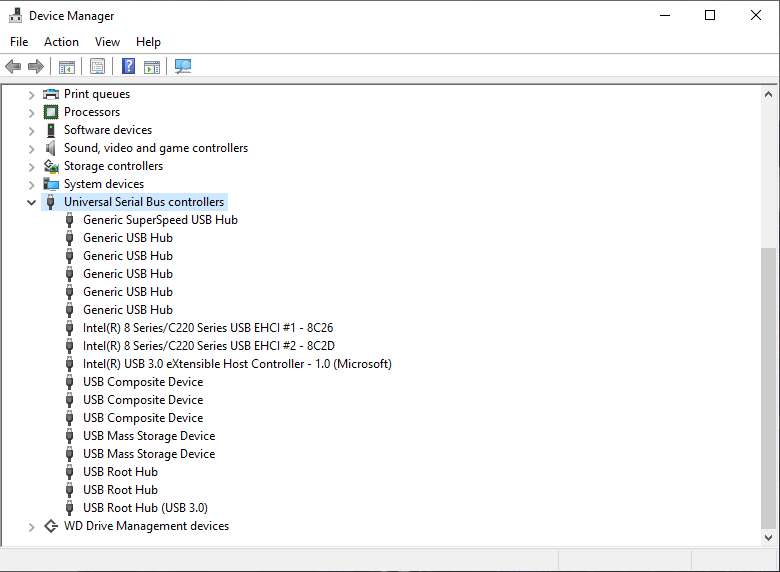Select Intel(R) 8 Series/C220 USB EHCI #2 - 8C2D
Image resolution: width=780 pixels, height=572 pixels.
tap(209, 346)
